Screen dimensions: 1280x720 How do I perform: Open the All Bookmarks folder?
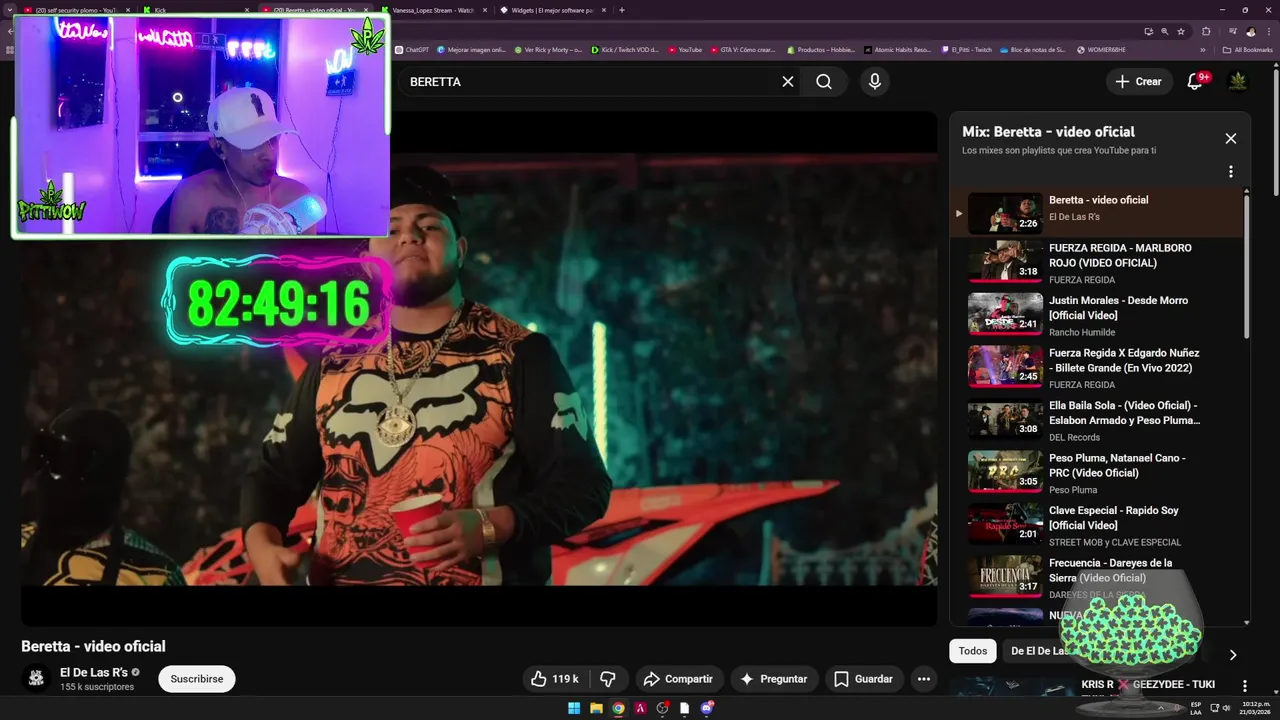[1247, 49]
